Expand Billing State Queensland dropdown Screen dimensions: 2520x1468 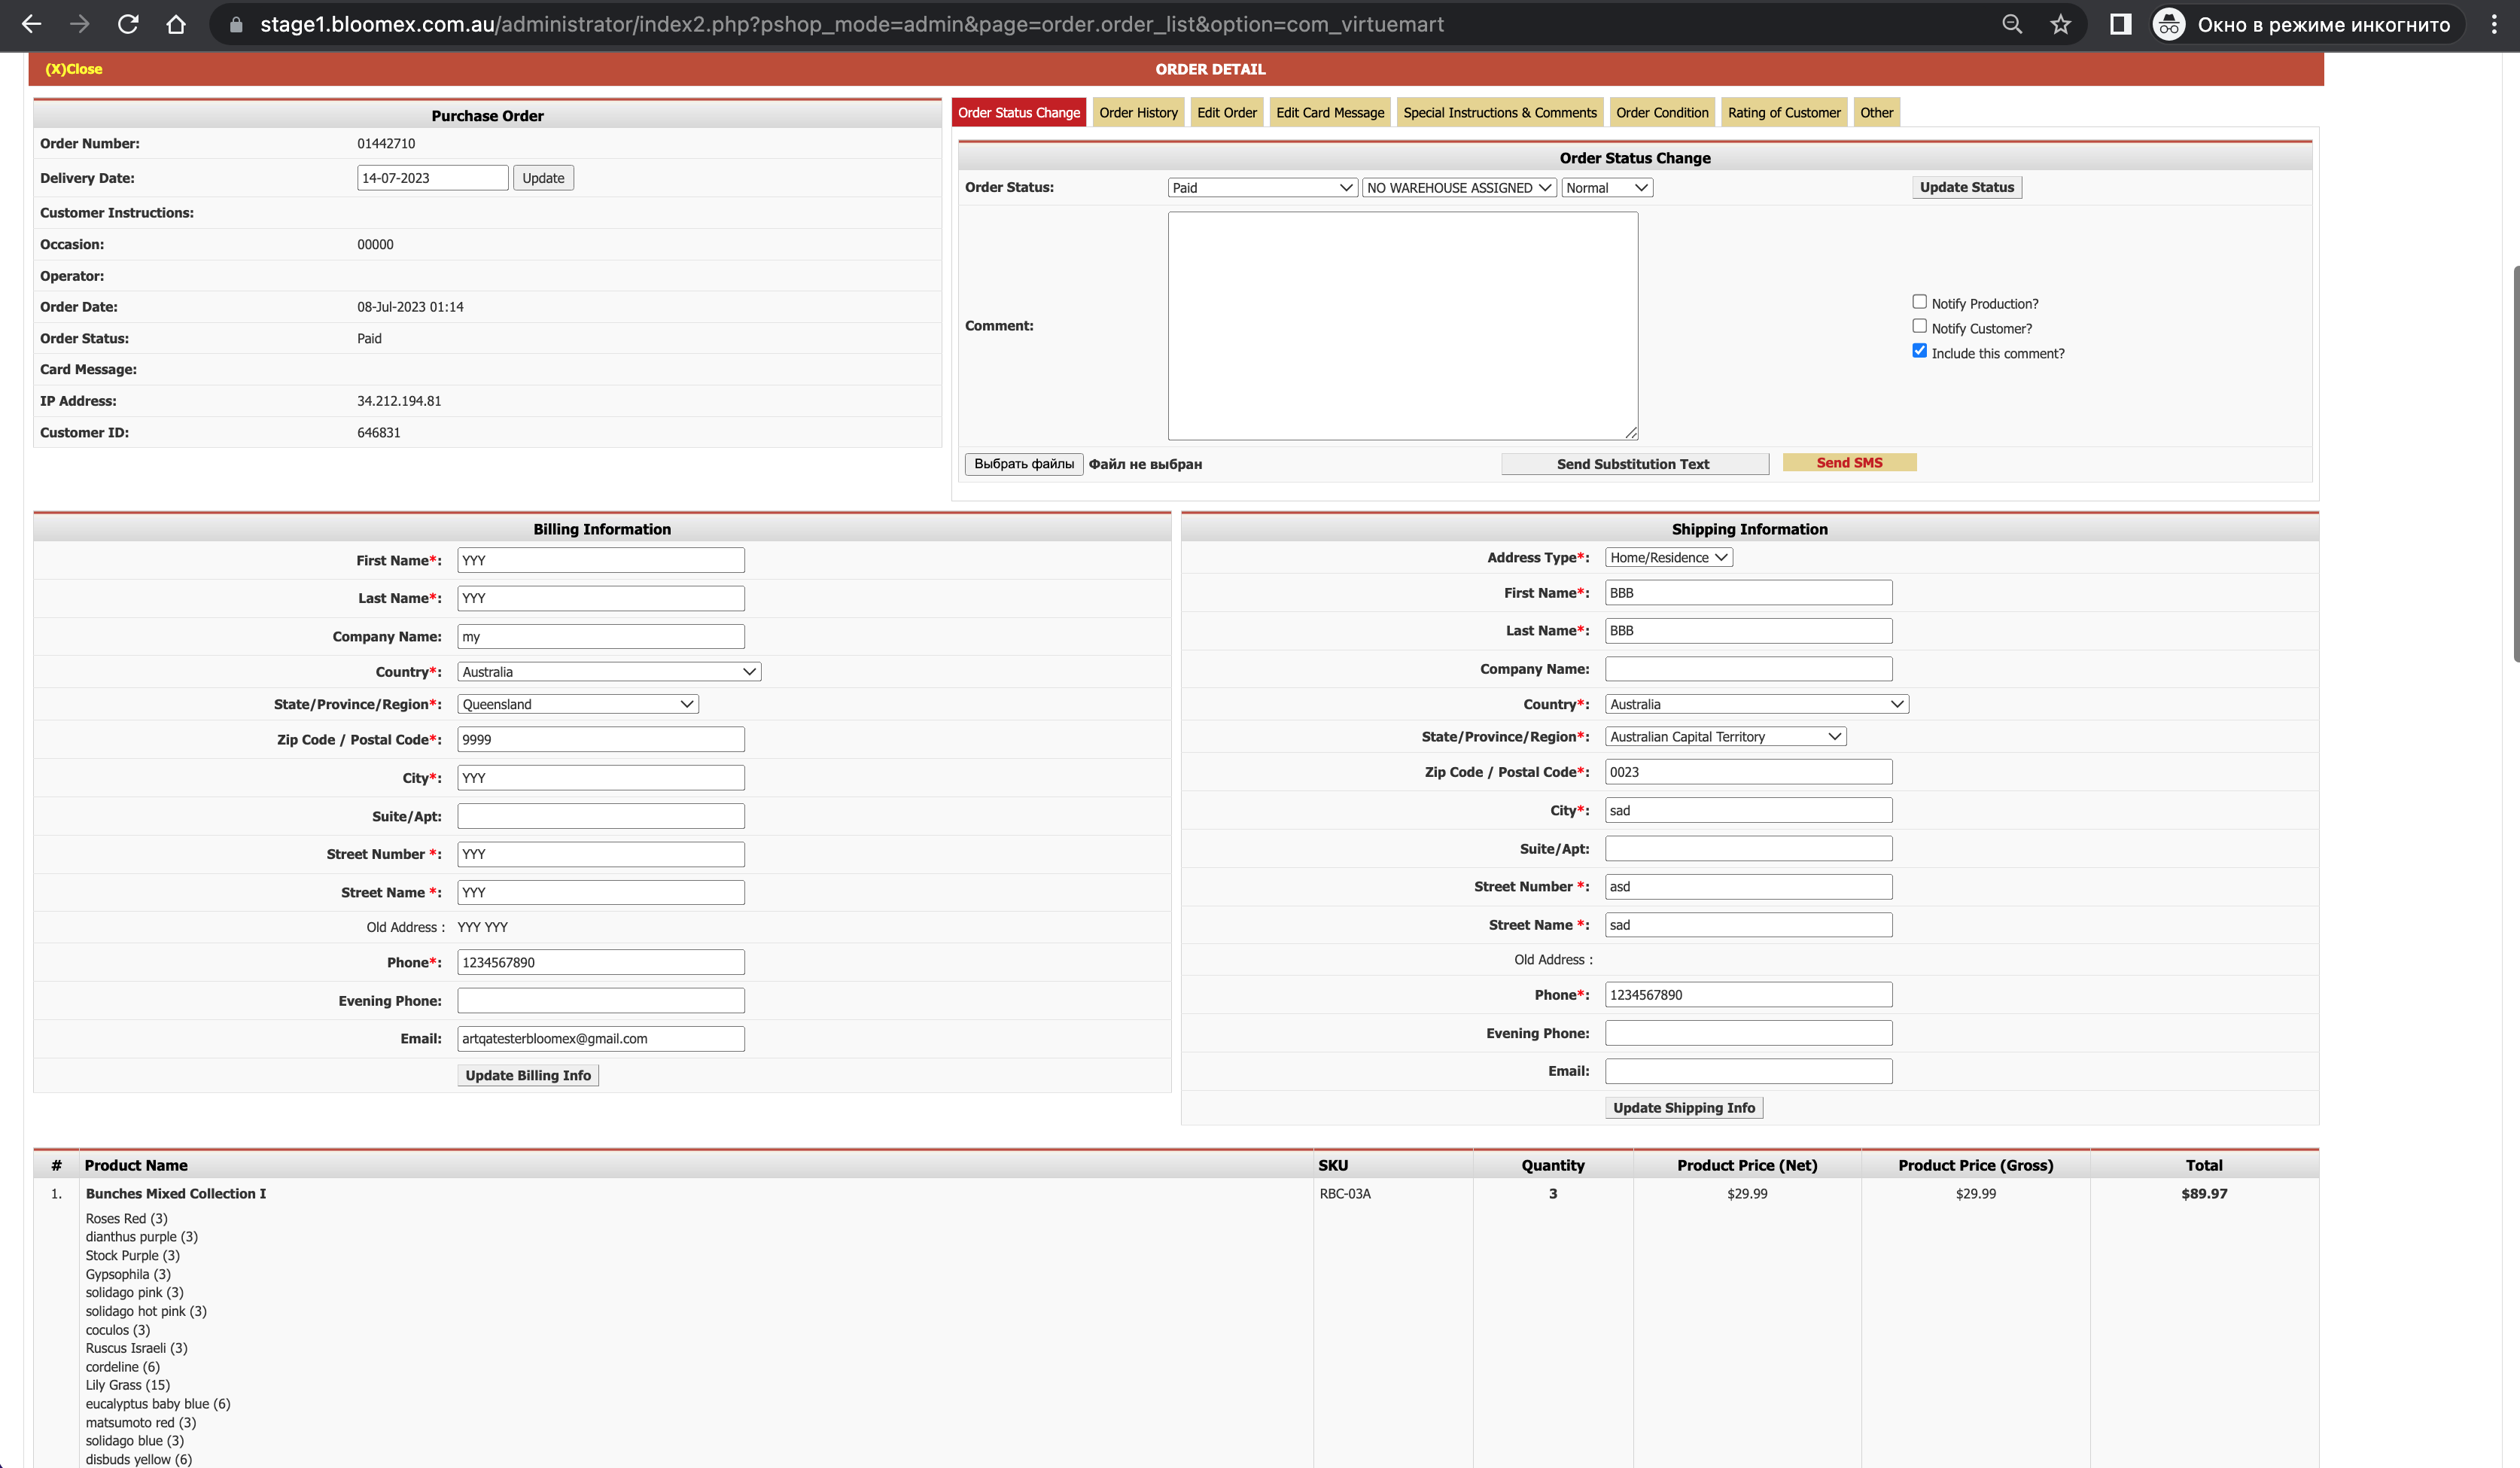pyautogui.click(x=578, y=704)
